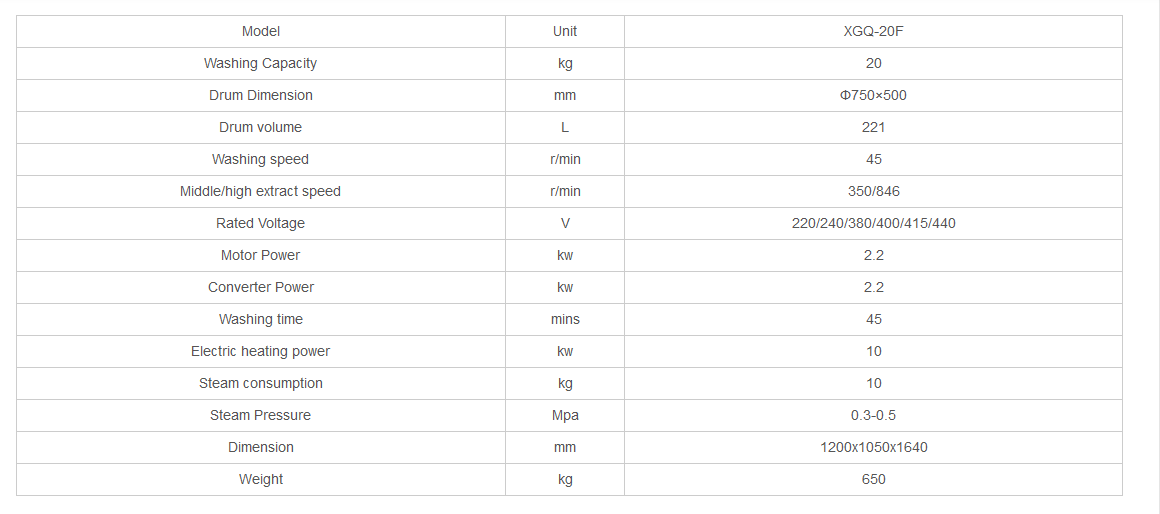Select the 0.3-0.5 steam pressure value
Viewport: 1160px width, 514px height.
tap(873, 415)
